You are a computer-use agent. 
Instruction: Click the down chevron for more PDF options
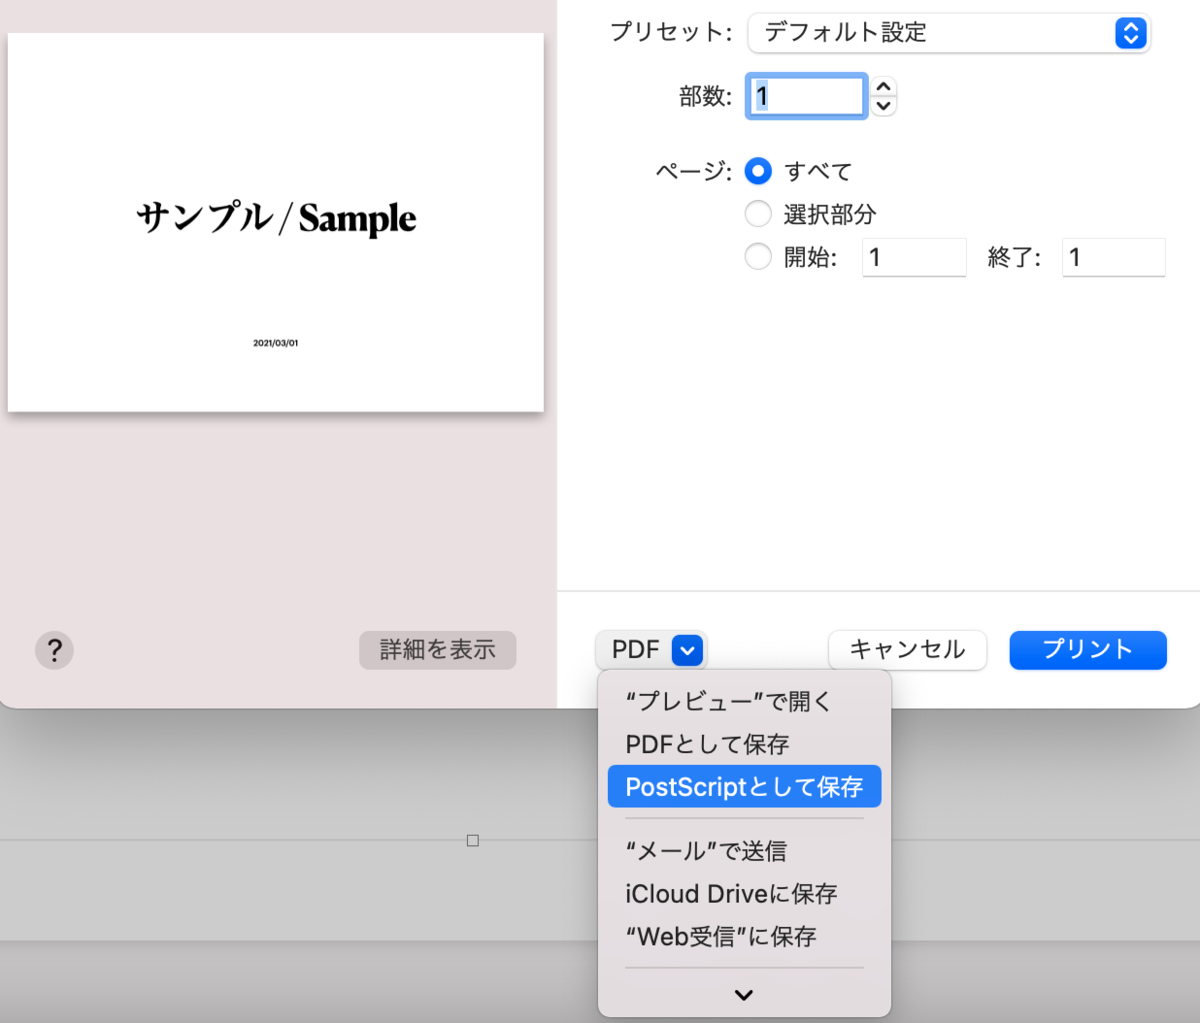point(742,994)
